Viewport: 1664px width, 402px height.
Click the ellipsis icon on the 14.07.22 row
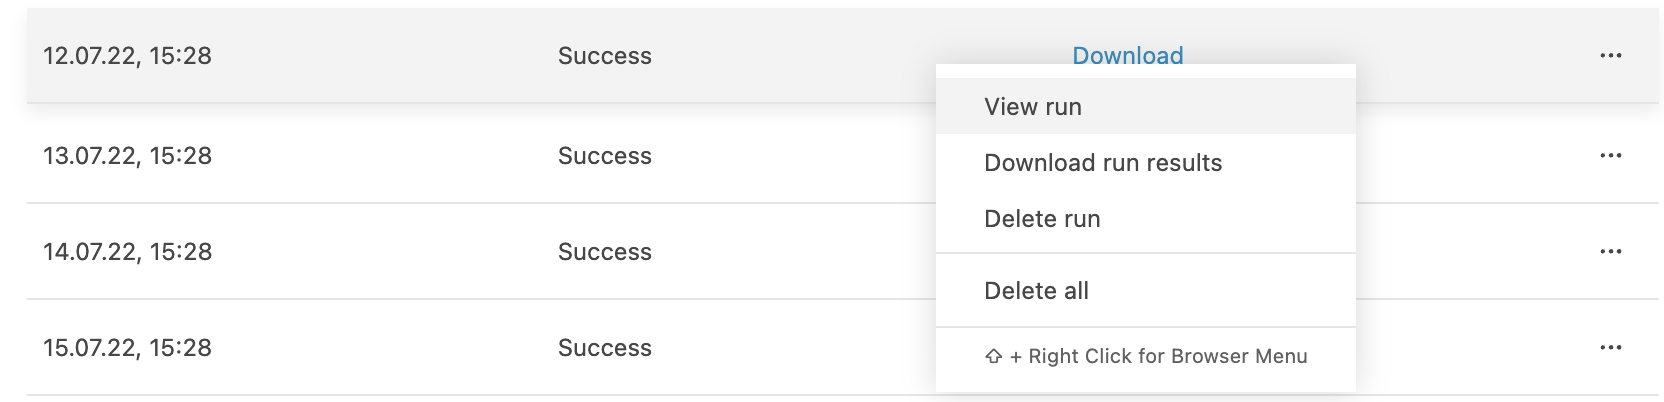click(x=1610, y=252)
